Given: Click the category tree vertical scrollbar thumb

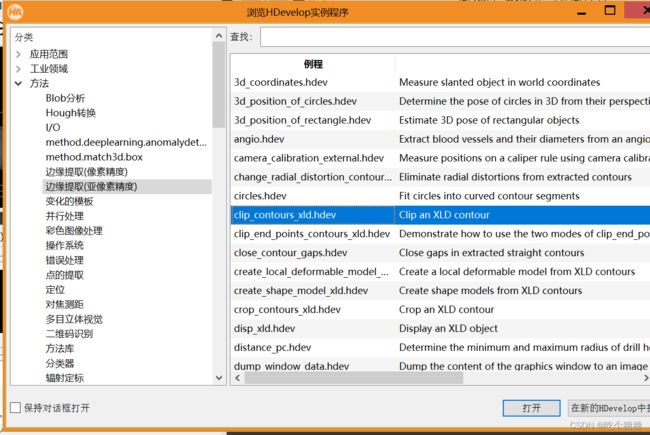Looking at the screenshot, I should [219, 85].
